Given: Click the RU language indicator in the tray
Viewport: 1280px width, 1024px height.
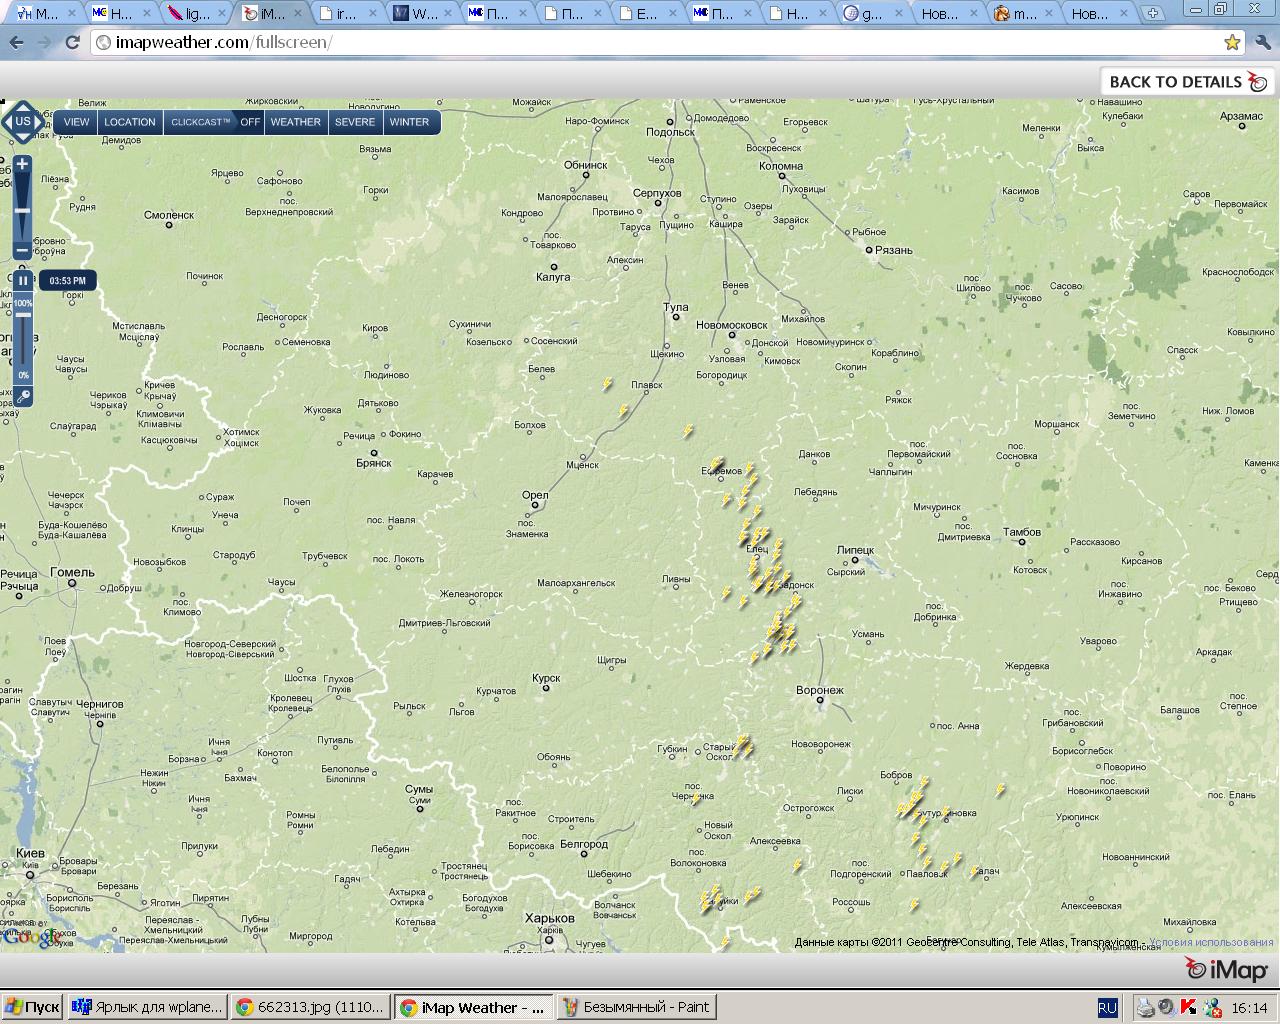Looking at the screenshot, I should point(1107,1007).
